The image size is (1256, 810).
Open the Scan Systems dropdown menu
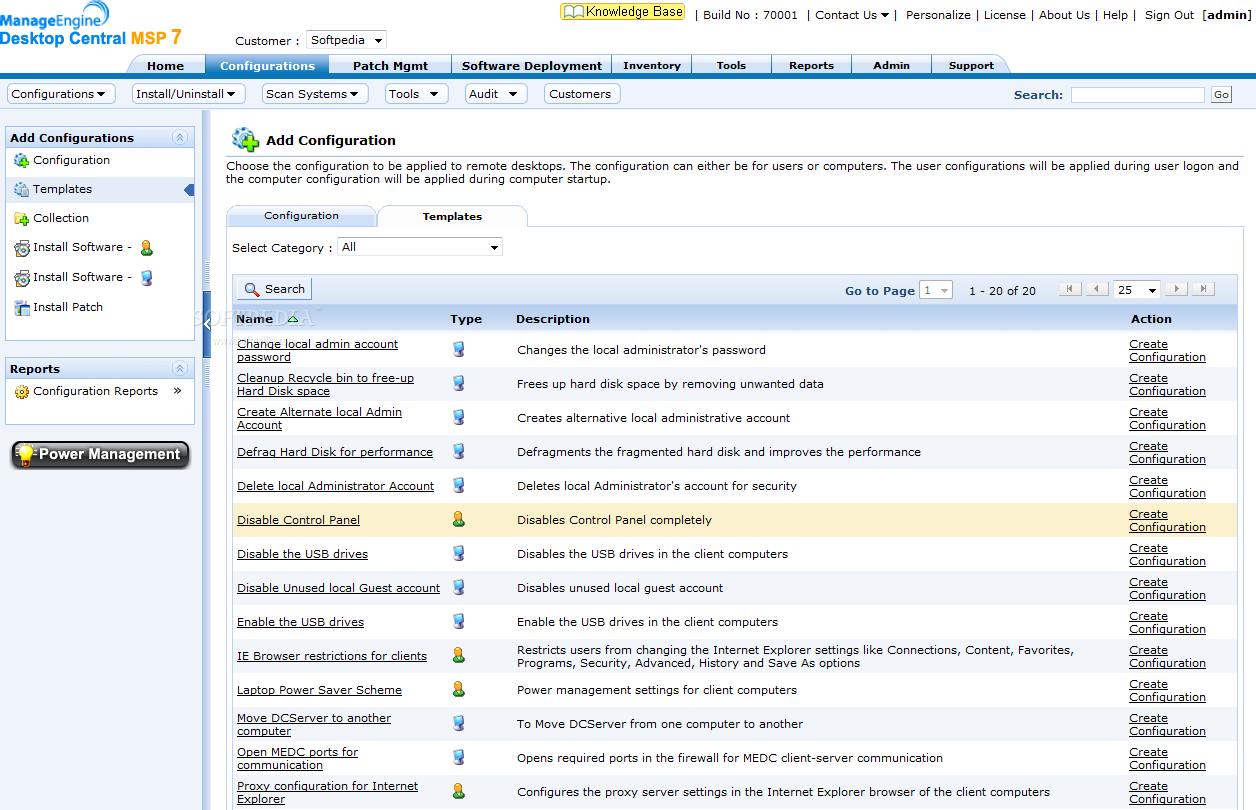pyautogui.click(x=315, y=94)
